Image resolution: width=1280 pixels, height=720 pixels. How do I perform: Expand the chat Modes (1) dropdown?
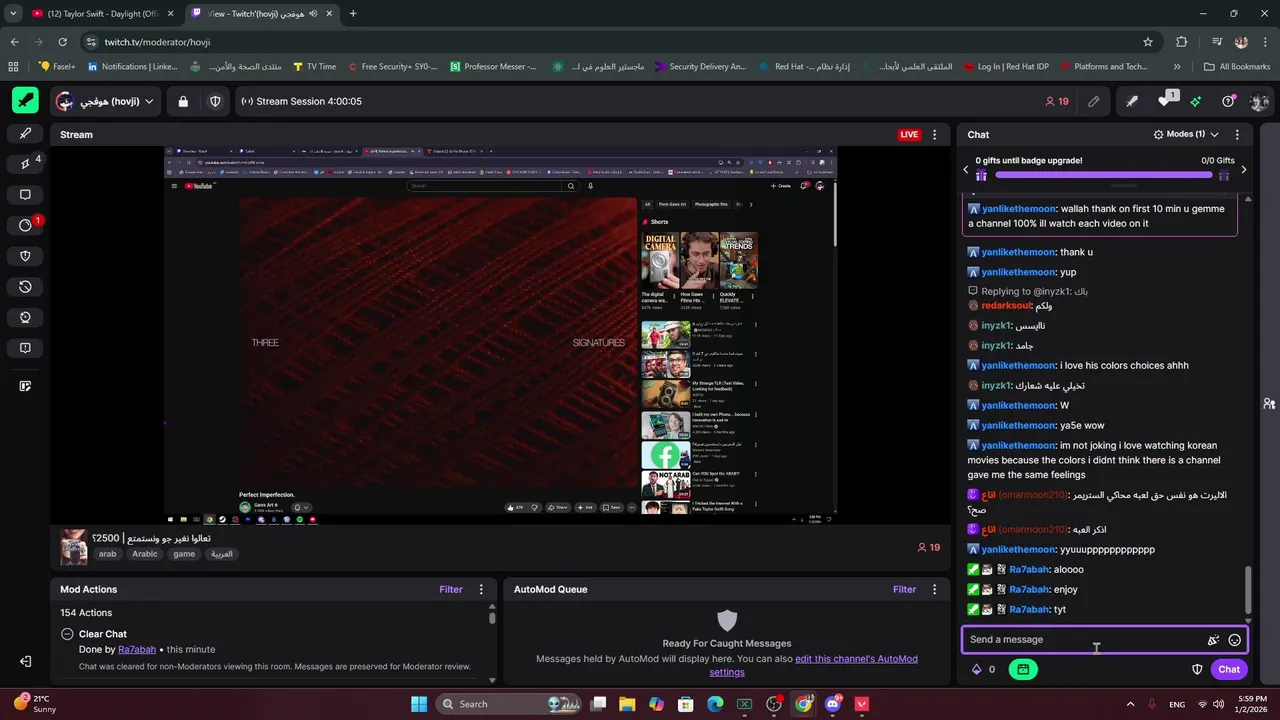(x=1186, y=134)
